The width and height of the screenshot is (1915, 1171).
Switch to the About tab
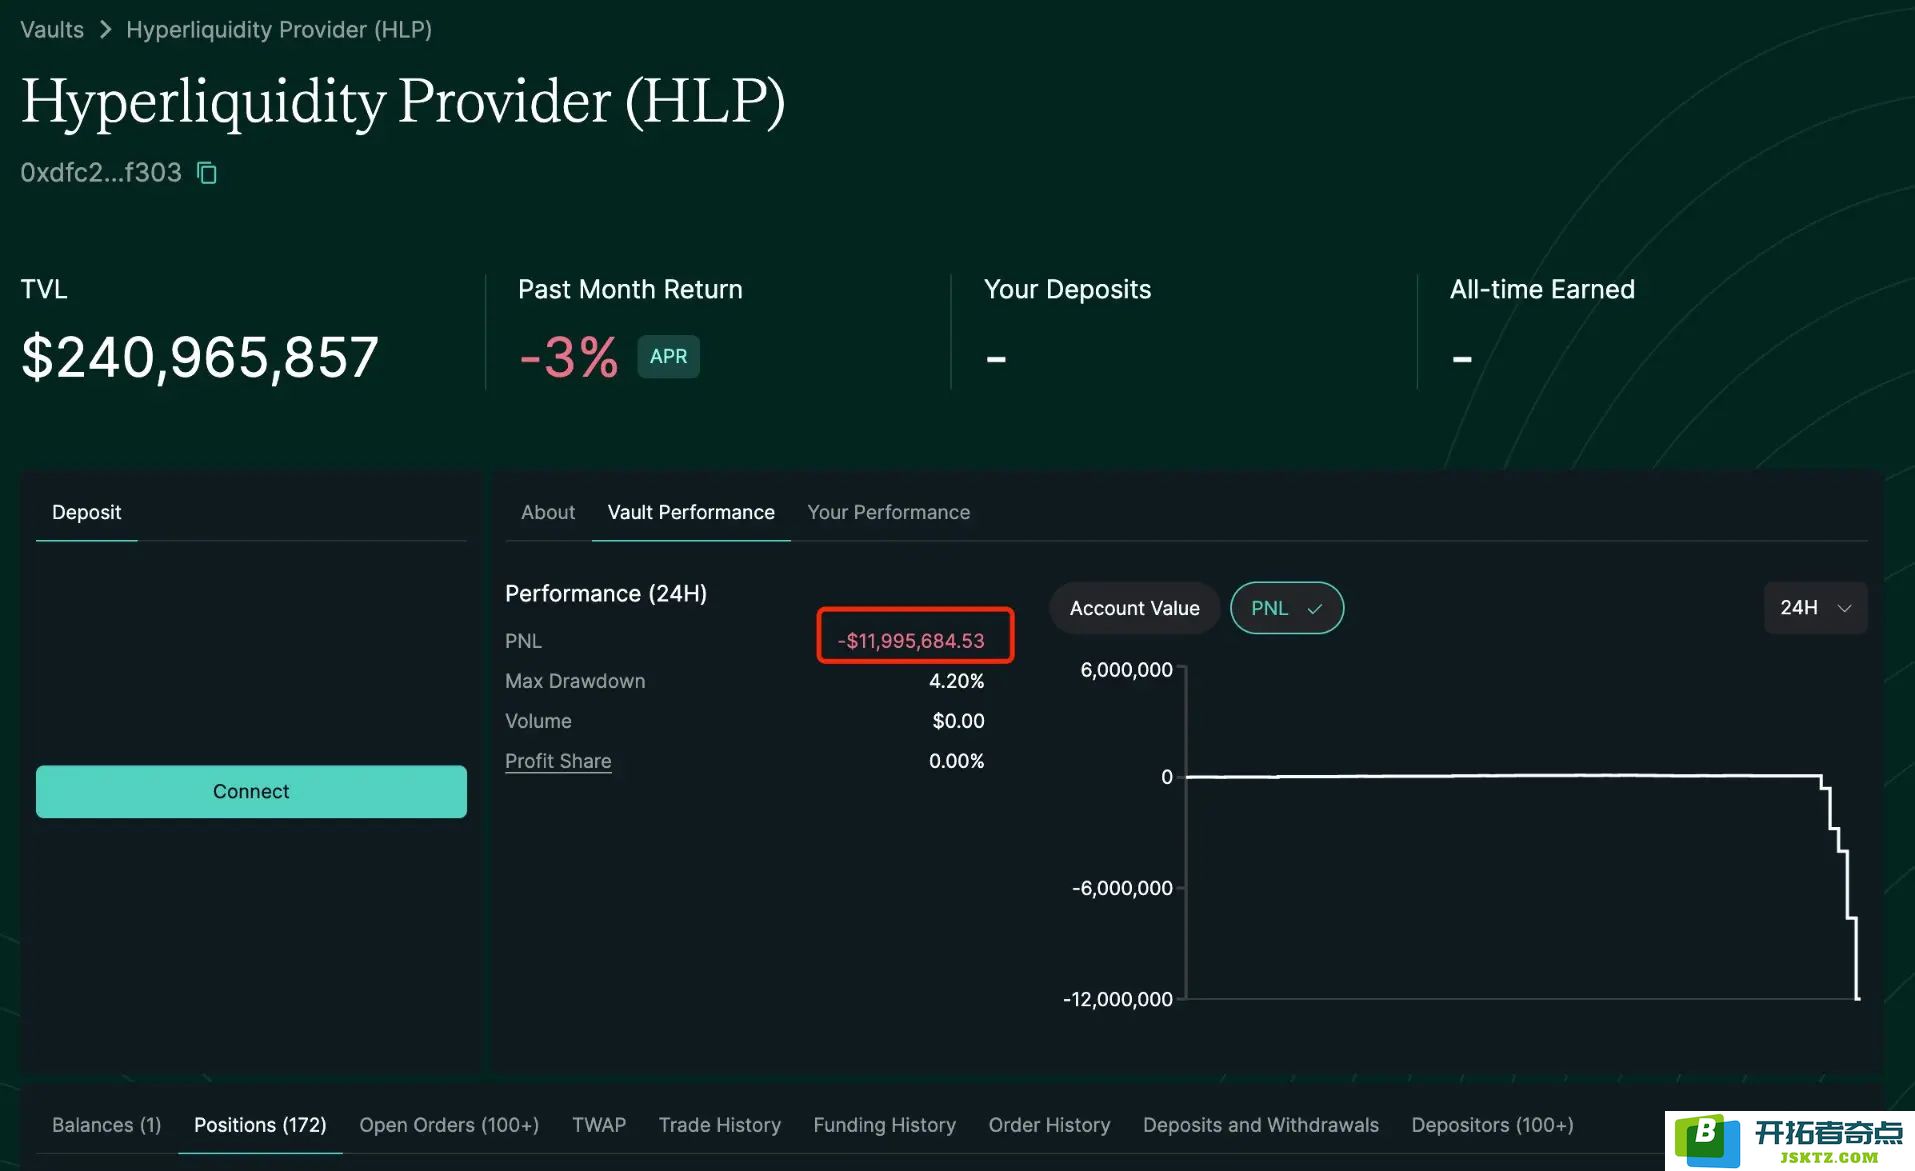pyautogui.click(x=548, y=512)
